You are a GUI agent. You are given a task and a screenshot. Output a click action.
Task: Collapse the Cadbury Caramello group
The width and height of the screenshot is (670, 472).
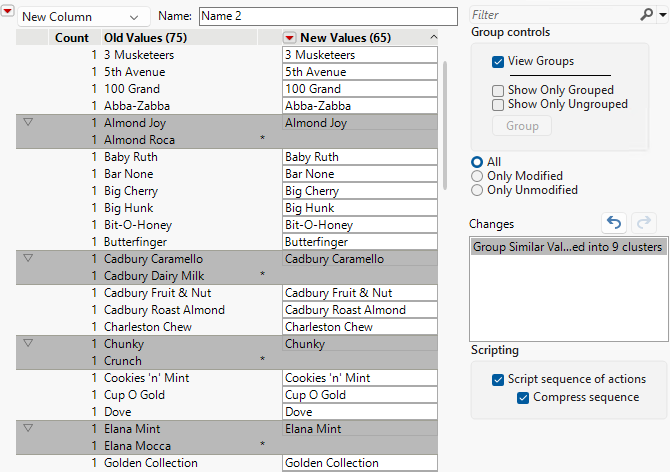(28, 258)
